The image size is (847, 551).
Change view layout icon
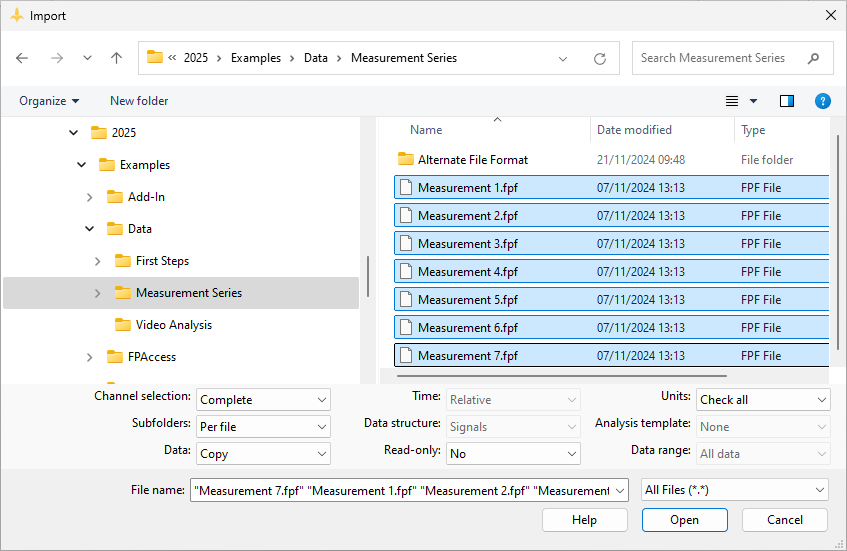(x=732, y=101)
